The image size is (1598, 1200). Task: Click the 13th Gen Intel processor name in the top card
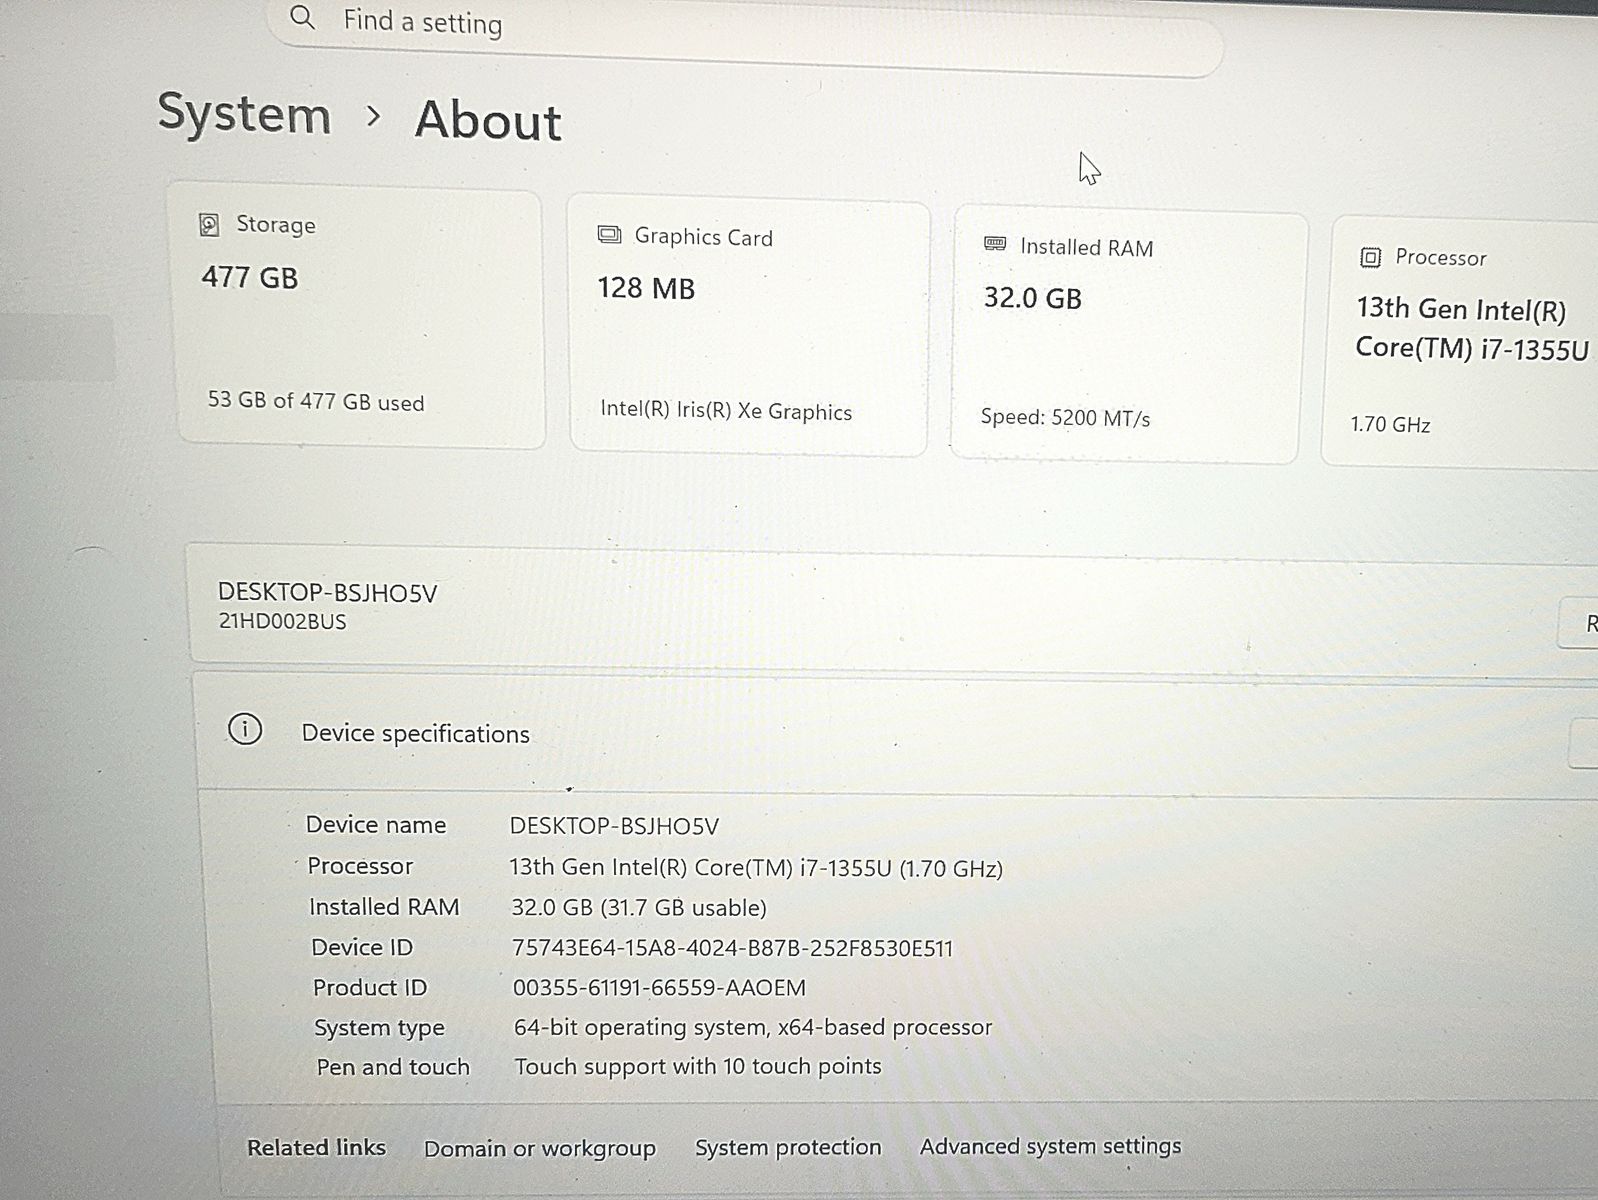click(1468, 328)
